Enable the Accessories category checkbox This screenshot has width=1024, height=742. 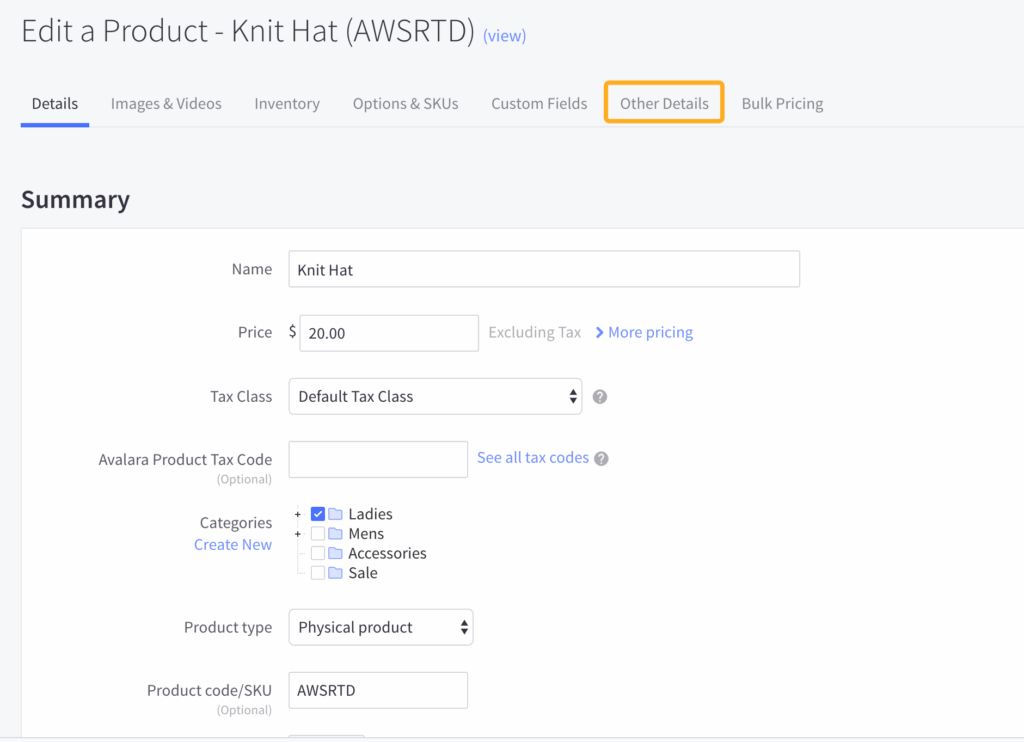tap(318, 553)
